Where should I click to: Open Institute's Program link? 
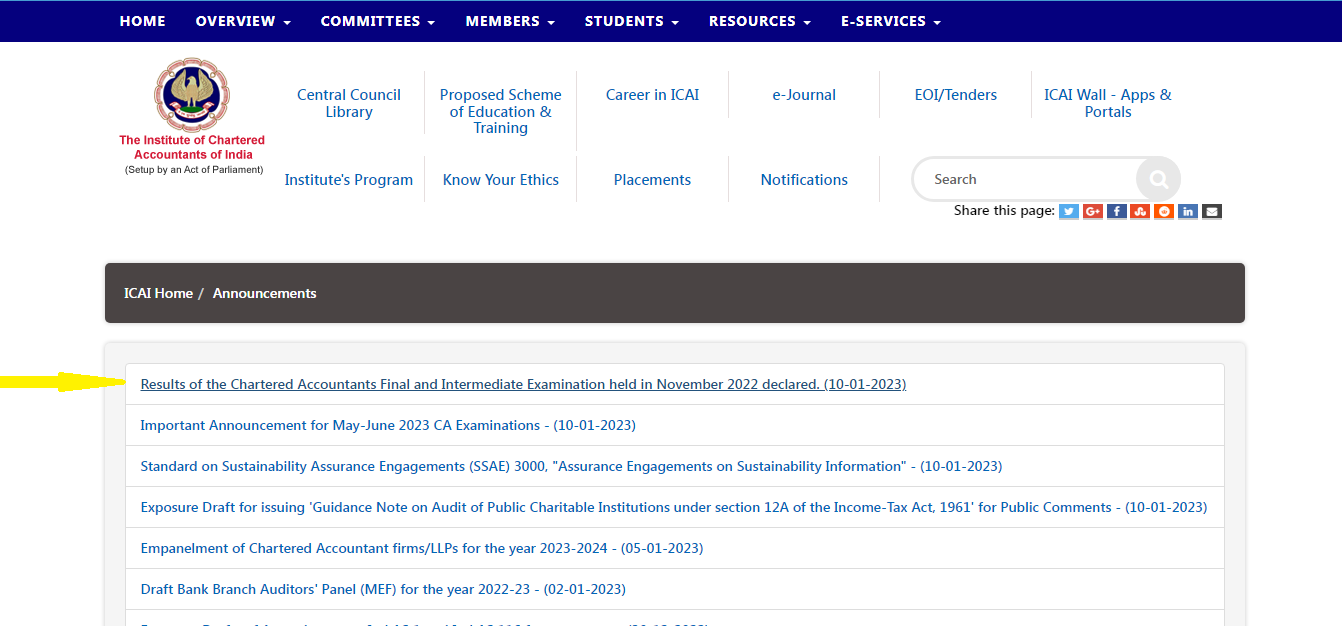pos(349,180)
